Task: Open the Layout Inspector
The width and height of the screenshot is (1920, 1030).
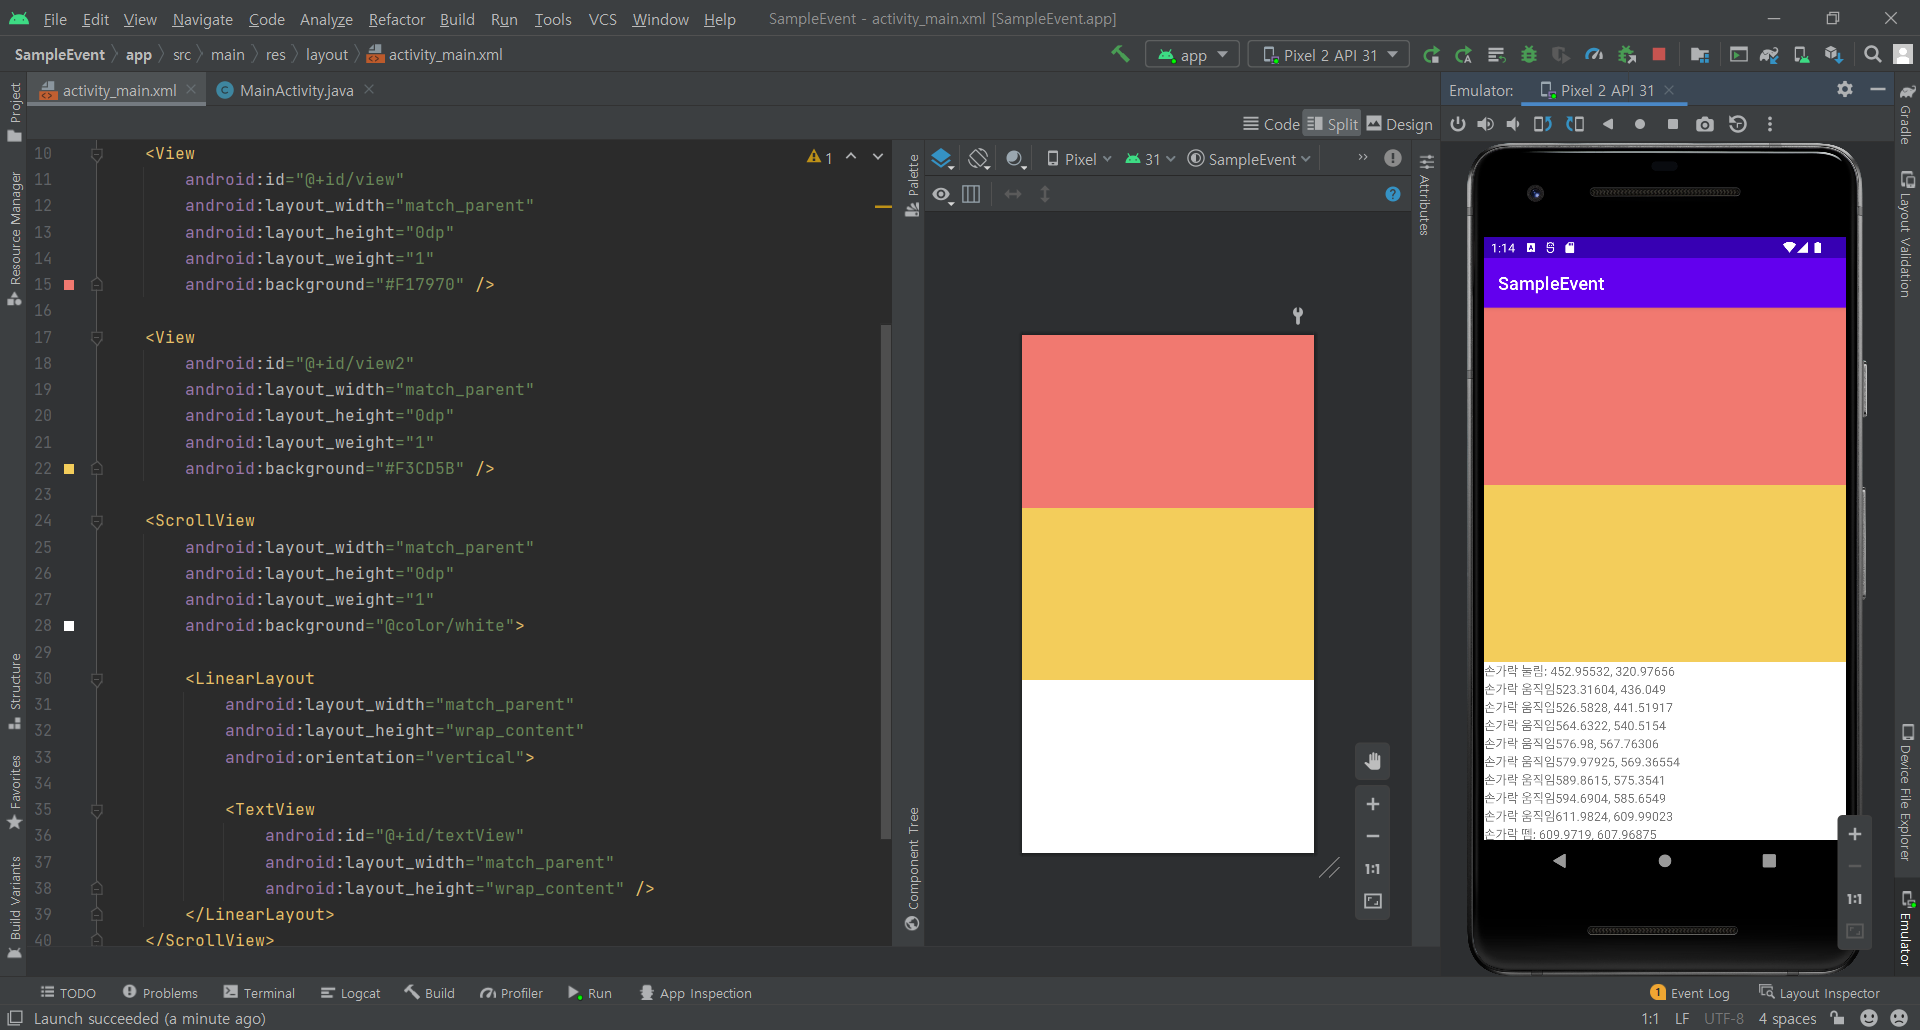Action: click(1819, 993)
